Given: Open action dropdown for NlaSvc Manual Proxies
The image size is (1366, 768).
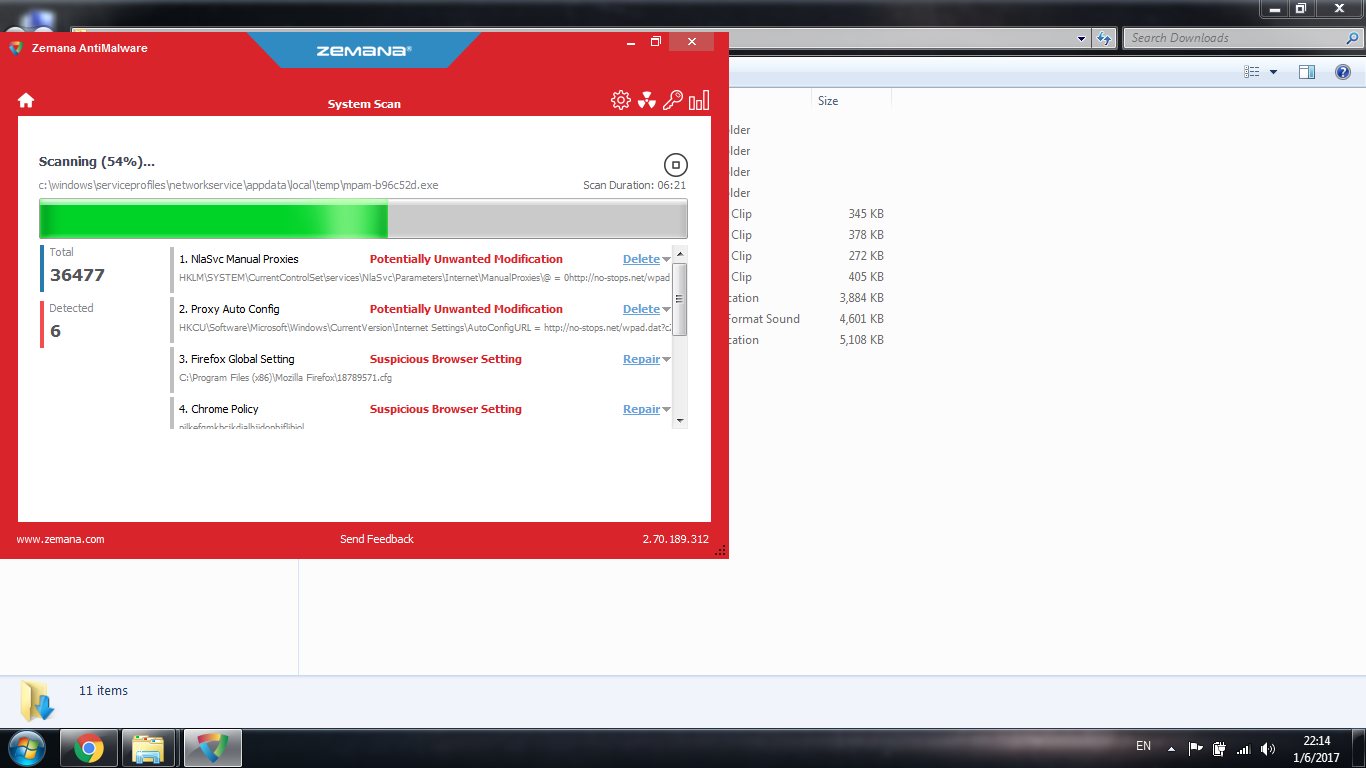Looking at the screenshot, I should pyautogui.click(x=667, y=260).
